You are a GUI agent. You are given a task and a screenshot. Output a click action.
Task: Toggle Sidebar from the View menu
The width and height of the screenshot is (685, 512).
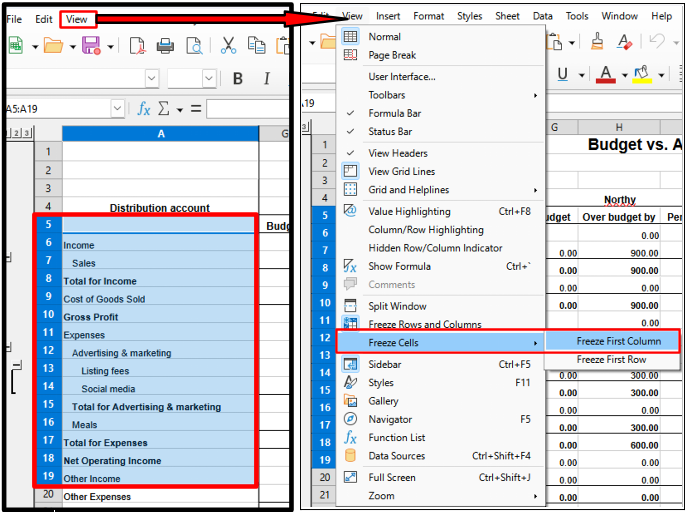tap(440, 364)
